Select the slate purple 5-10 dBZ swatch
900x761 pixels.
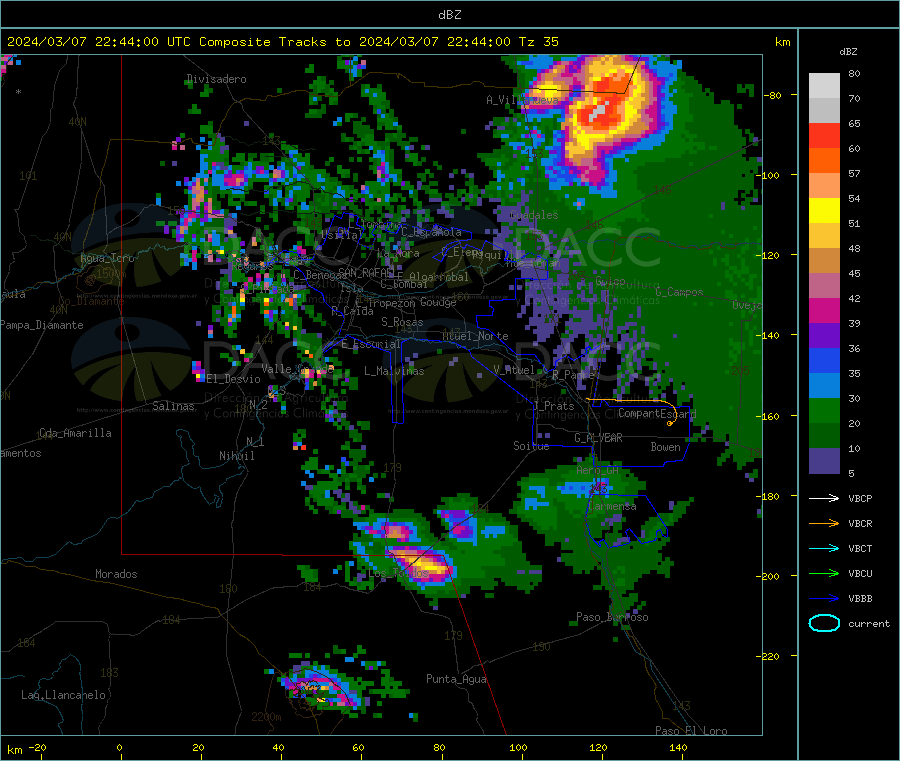pos(824,461)
